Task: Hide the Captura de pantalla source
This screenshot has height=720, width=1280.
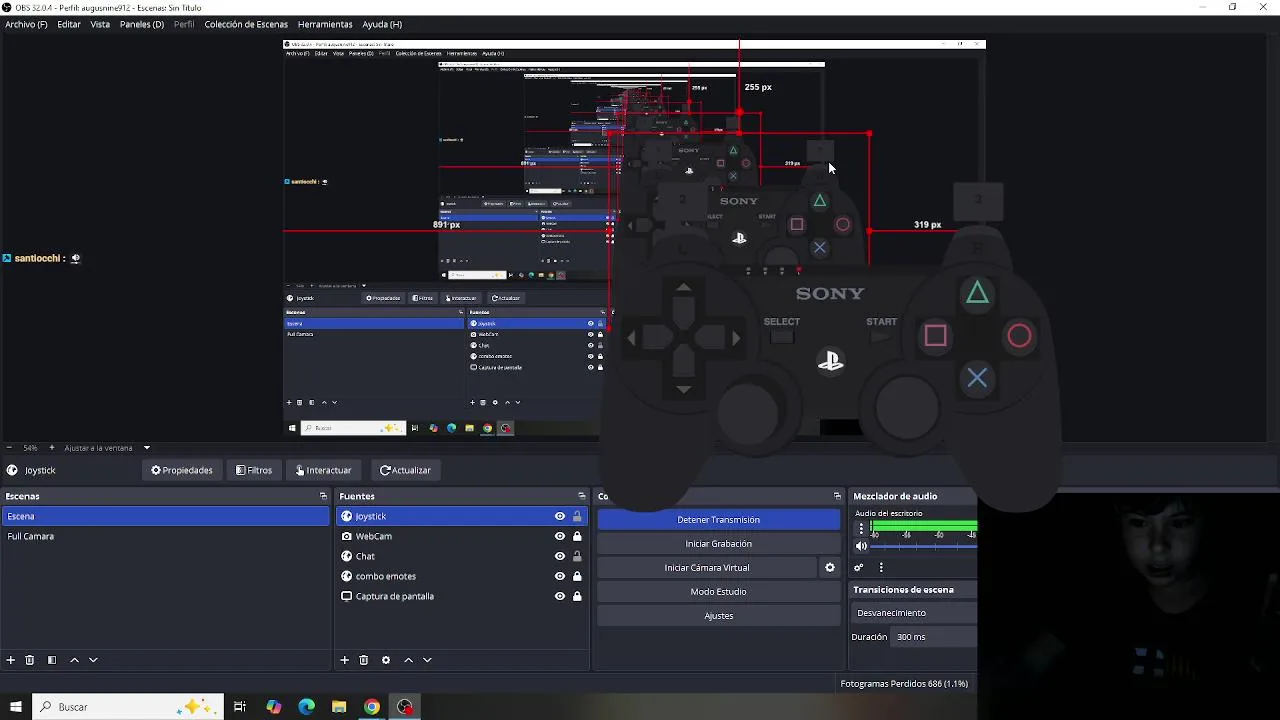Action: (560, 596)
